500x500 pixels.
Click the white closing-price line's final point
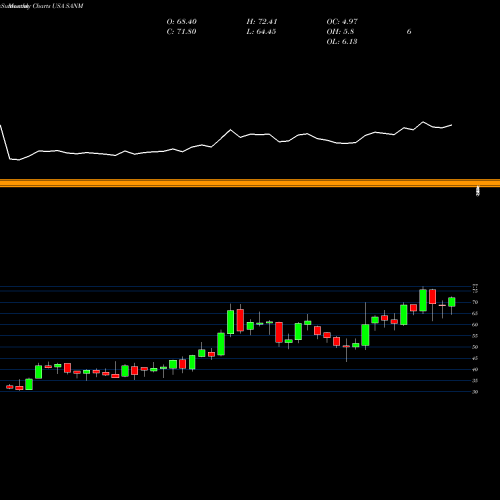pos(452,125)
